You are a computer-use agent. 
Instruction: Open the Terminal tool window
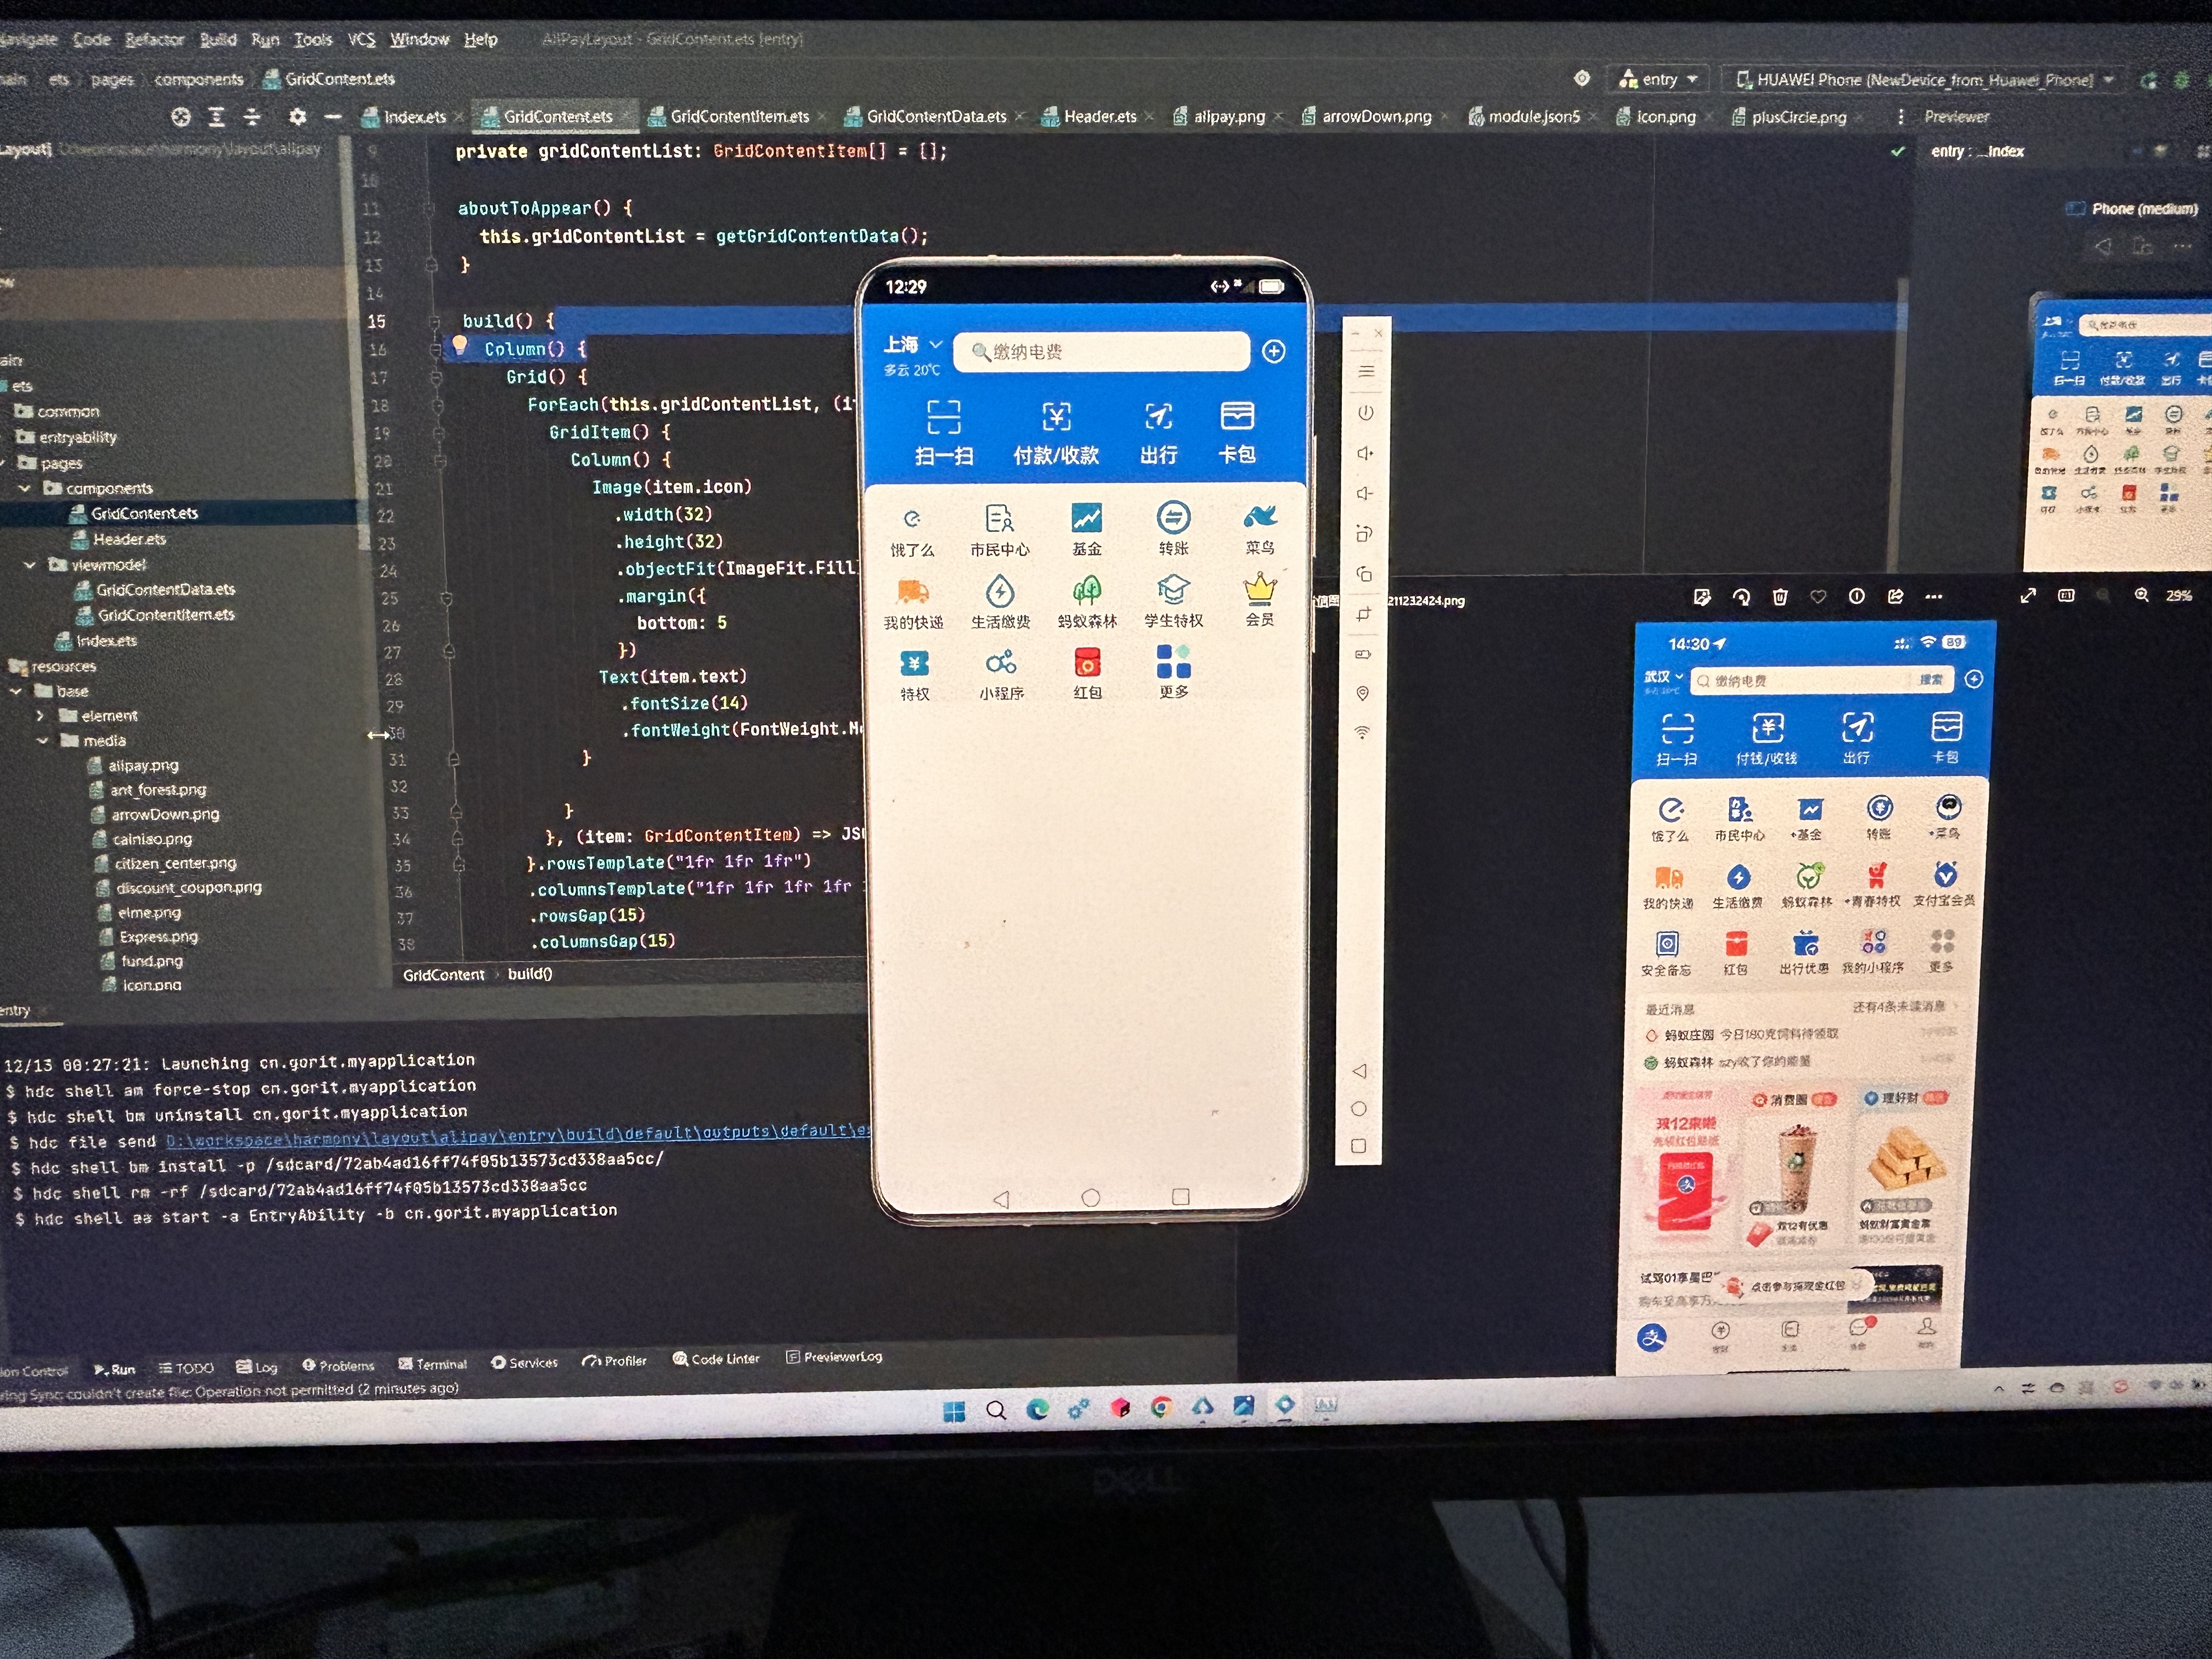(433, 1364)
